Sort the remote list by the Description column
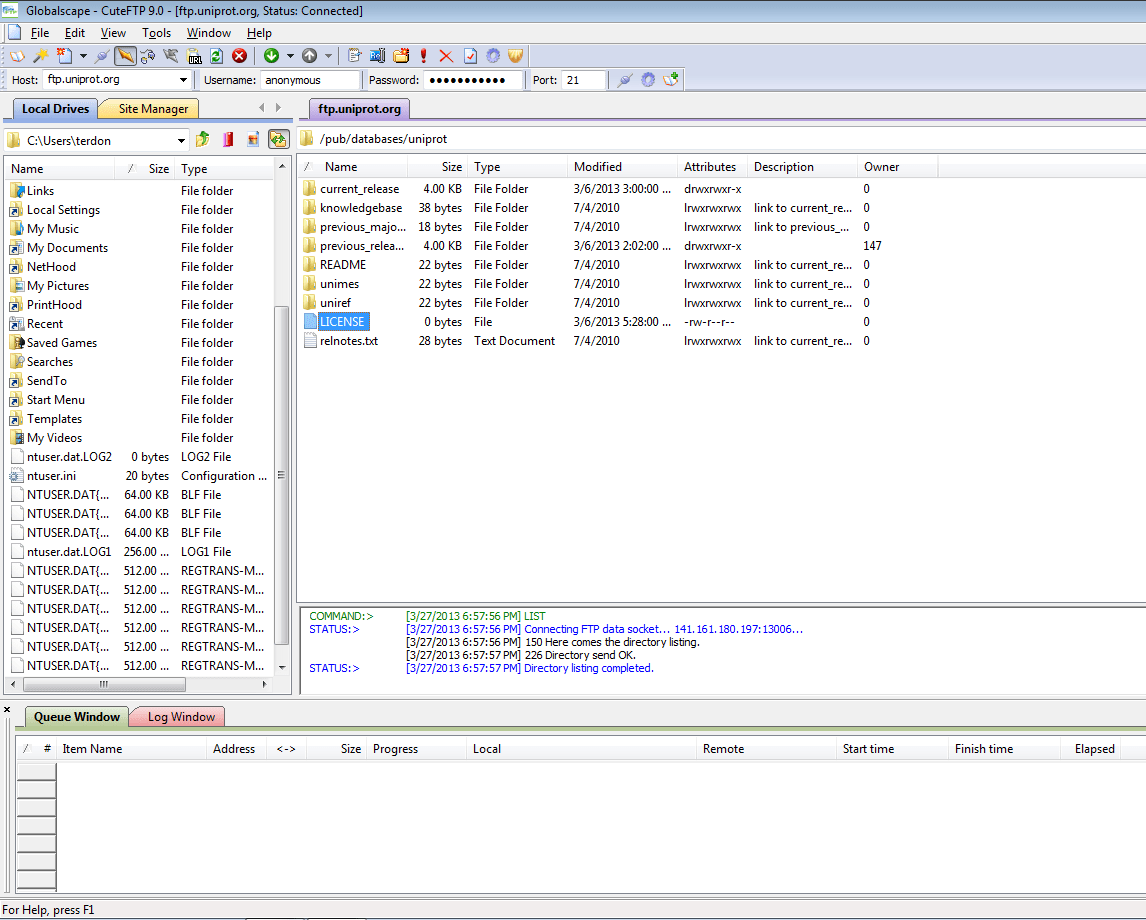 [x=802, y=167]
